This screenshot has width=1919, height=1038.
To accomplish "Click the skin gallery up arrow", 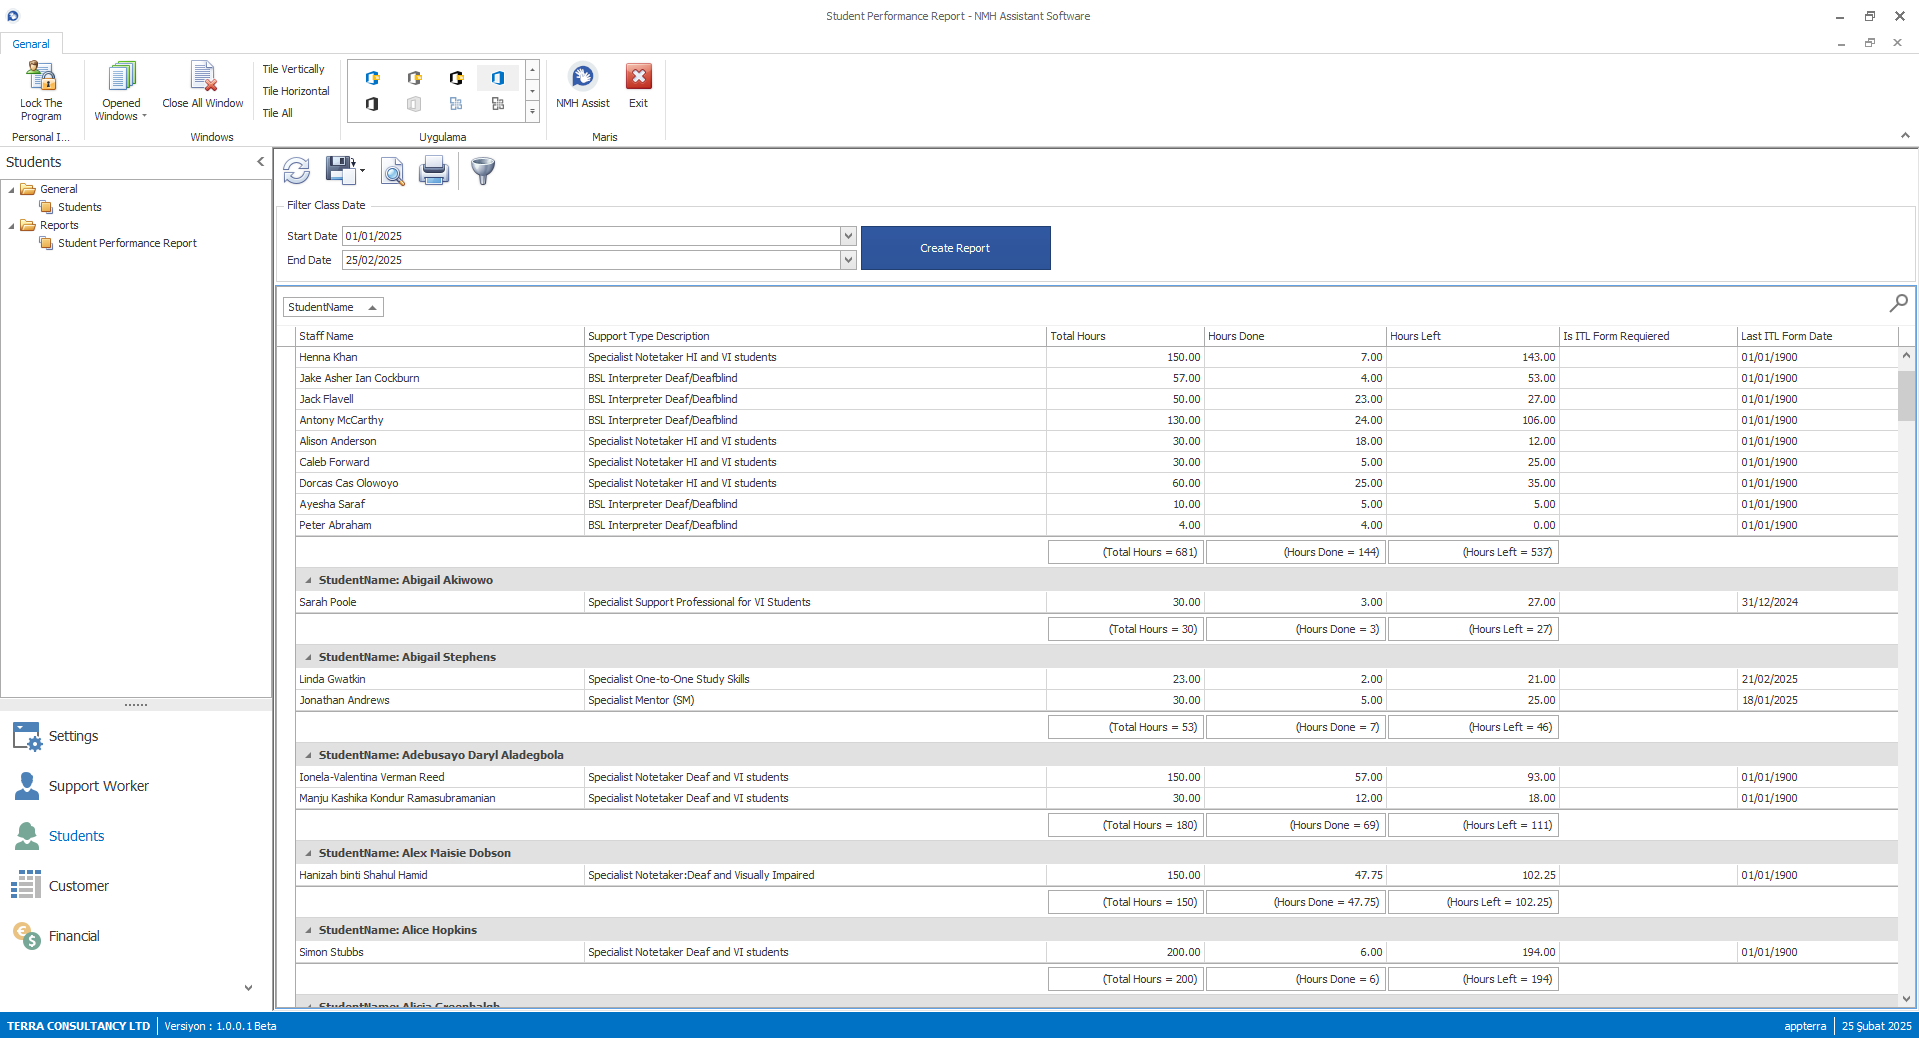I will coord(533,70).
